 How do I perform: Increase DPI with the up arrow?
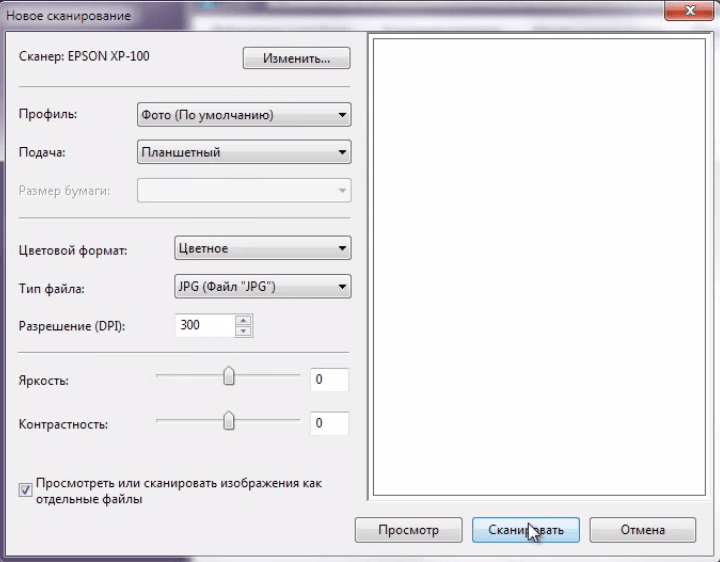pyautogui.click(x=243, y=320)
